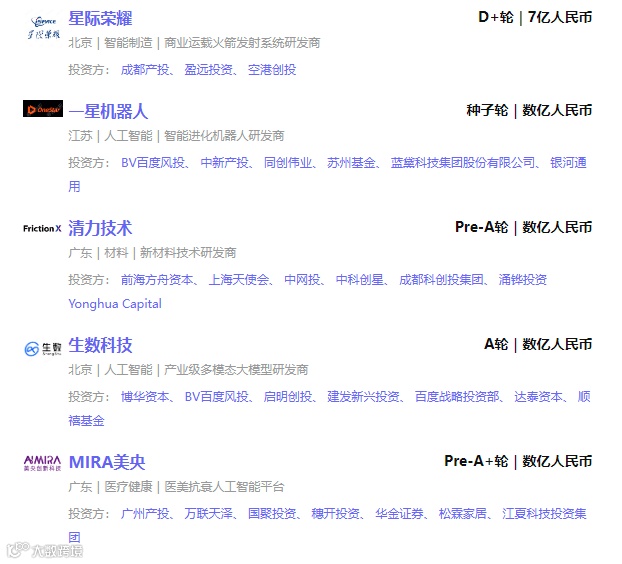This screenshot has height=564, width=622.
Task: Click the 星际荣耀 company logo
Action: pyautogui.click(x=43, y=27)
